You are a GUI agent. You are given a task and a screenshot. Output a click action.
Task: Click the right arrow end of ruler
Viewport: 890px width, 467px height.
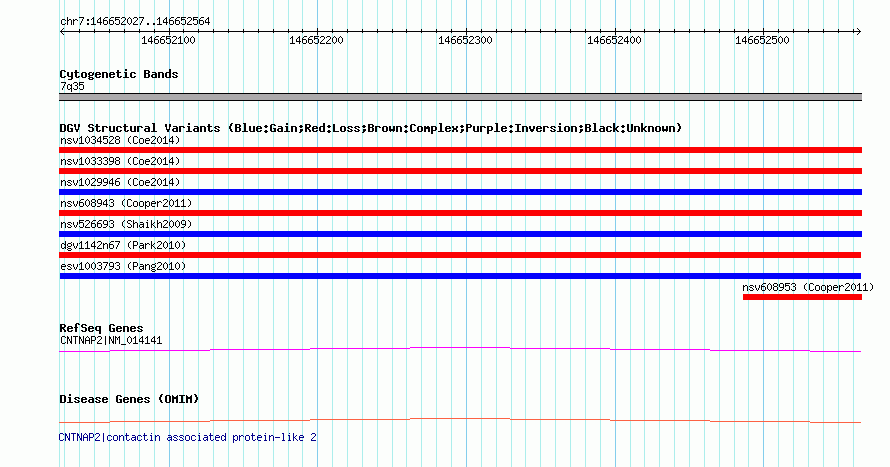pyautogui.click(x=858, y=32)
